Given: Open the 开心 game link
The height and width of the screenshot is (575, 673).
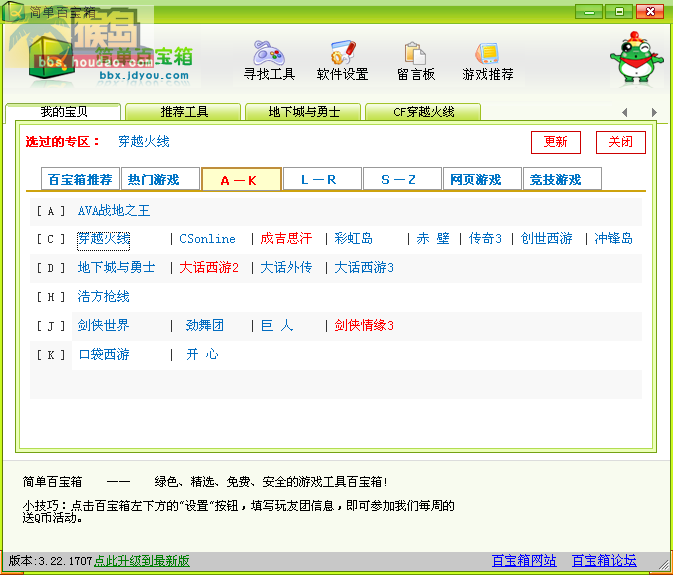Looking at the screenshot, I should [202, 354].
